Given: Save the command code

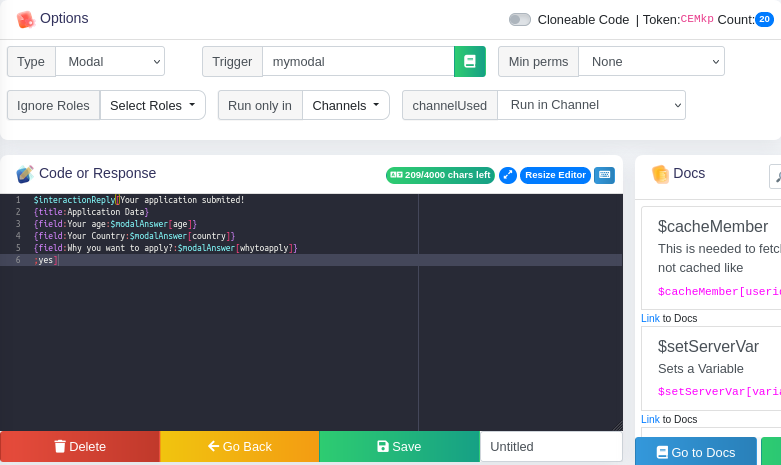Looking at the screenshot, I should click(399, 447).
